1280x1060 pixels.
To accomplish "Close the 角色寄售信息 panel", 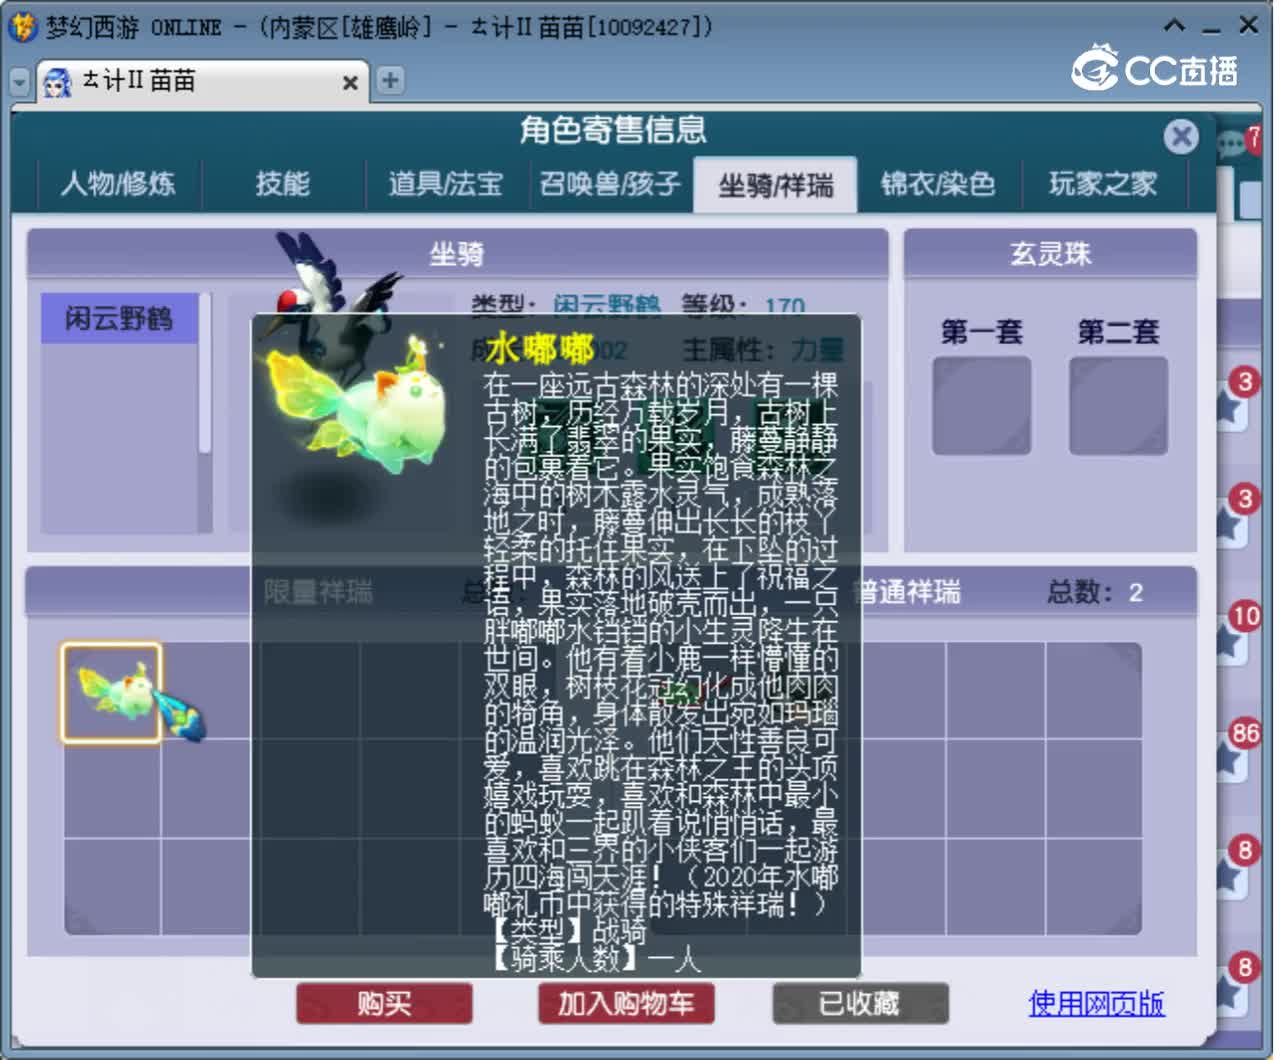I will coord(1181,136).
